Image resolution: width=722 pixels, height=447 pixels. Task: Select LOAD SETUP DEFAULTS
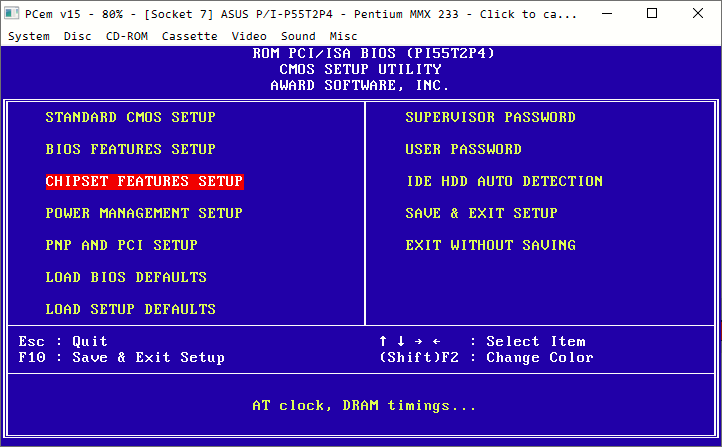(130, 309)
